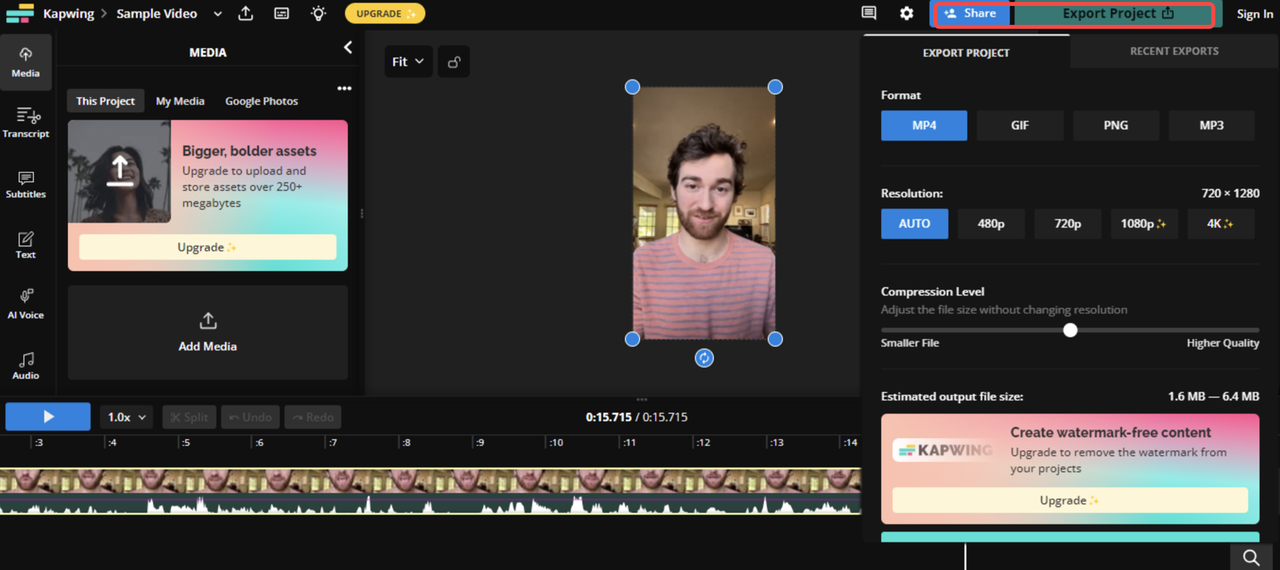This screenshot has height=570, width=1280.
Task: Open the 1.0x playback speed dropdown
Action: pyautogui.click(x=126, y=417)
